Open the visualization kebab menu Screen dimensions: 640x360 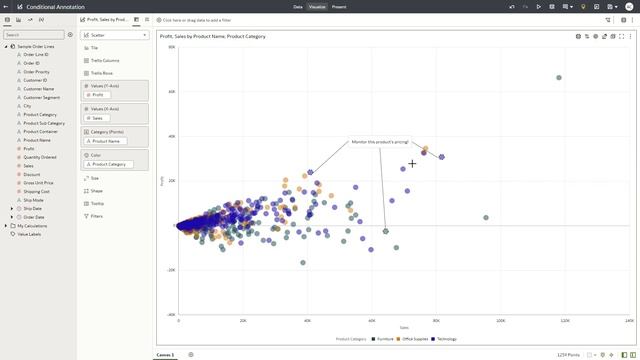tap(630, 36)
